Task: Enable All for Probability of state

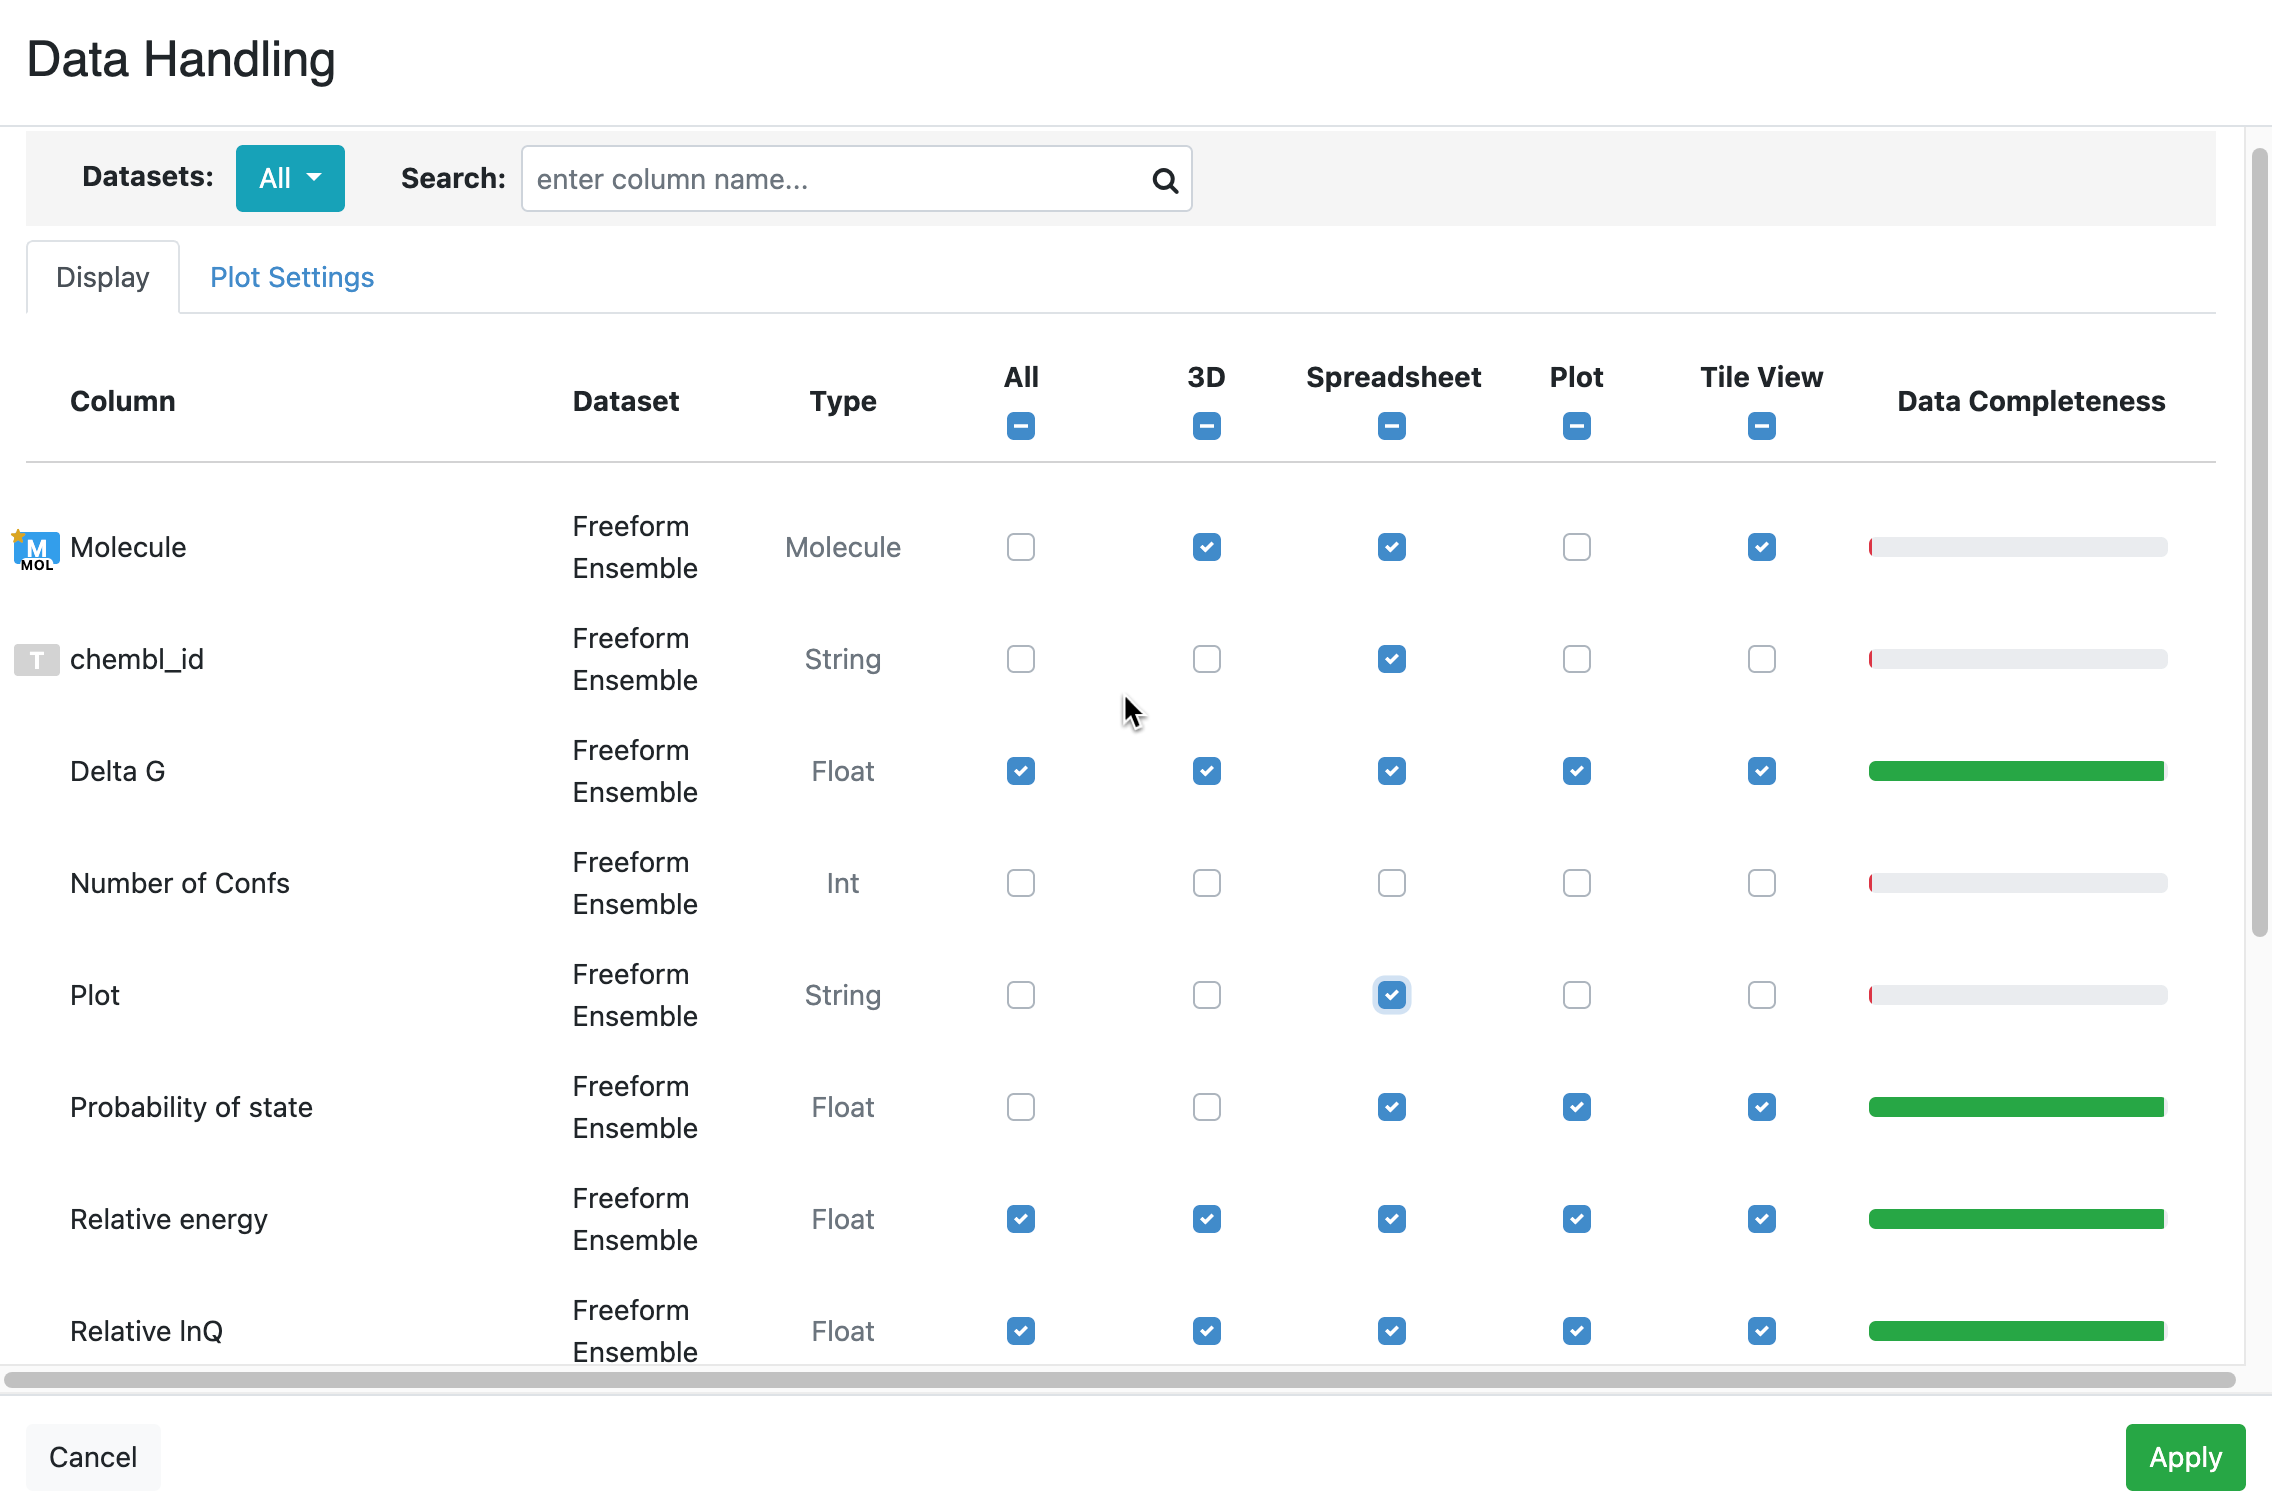Action: point(1021,1107)
